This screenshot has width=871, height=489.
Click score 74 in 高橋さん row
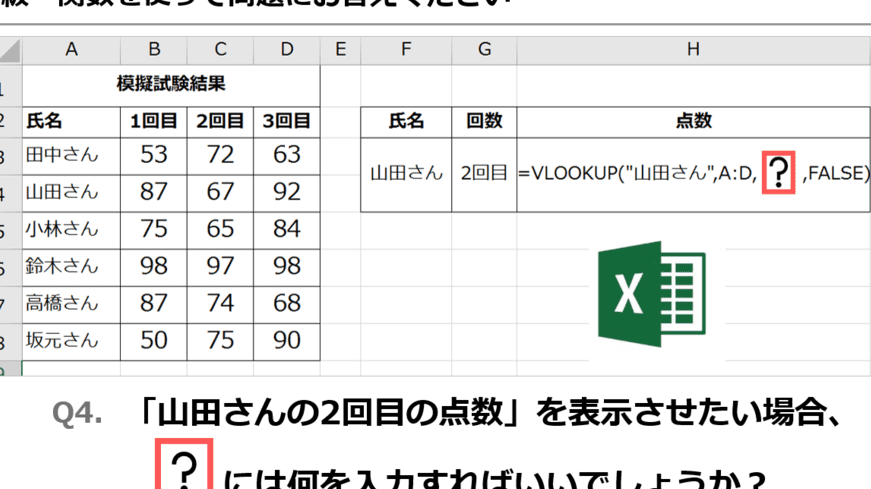point(220,305)
